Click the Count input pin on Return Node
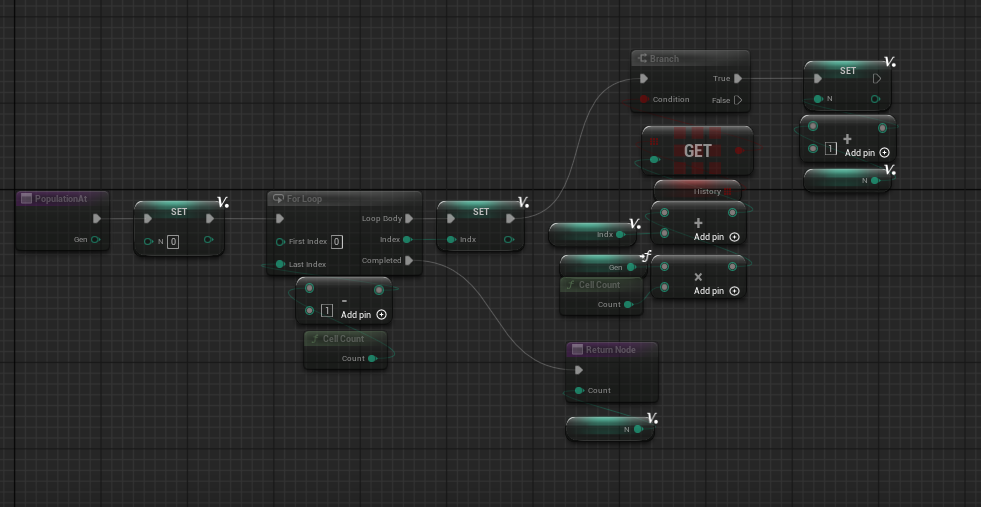Screen dimensions: 981x507 click(x=579, y=391)
